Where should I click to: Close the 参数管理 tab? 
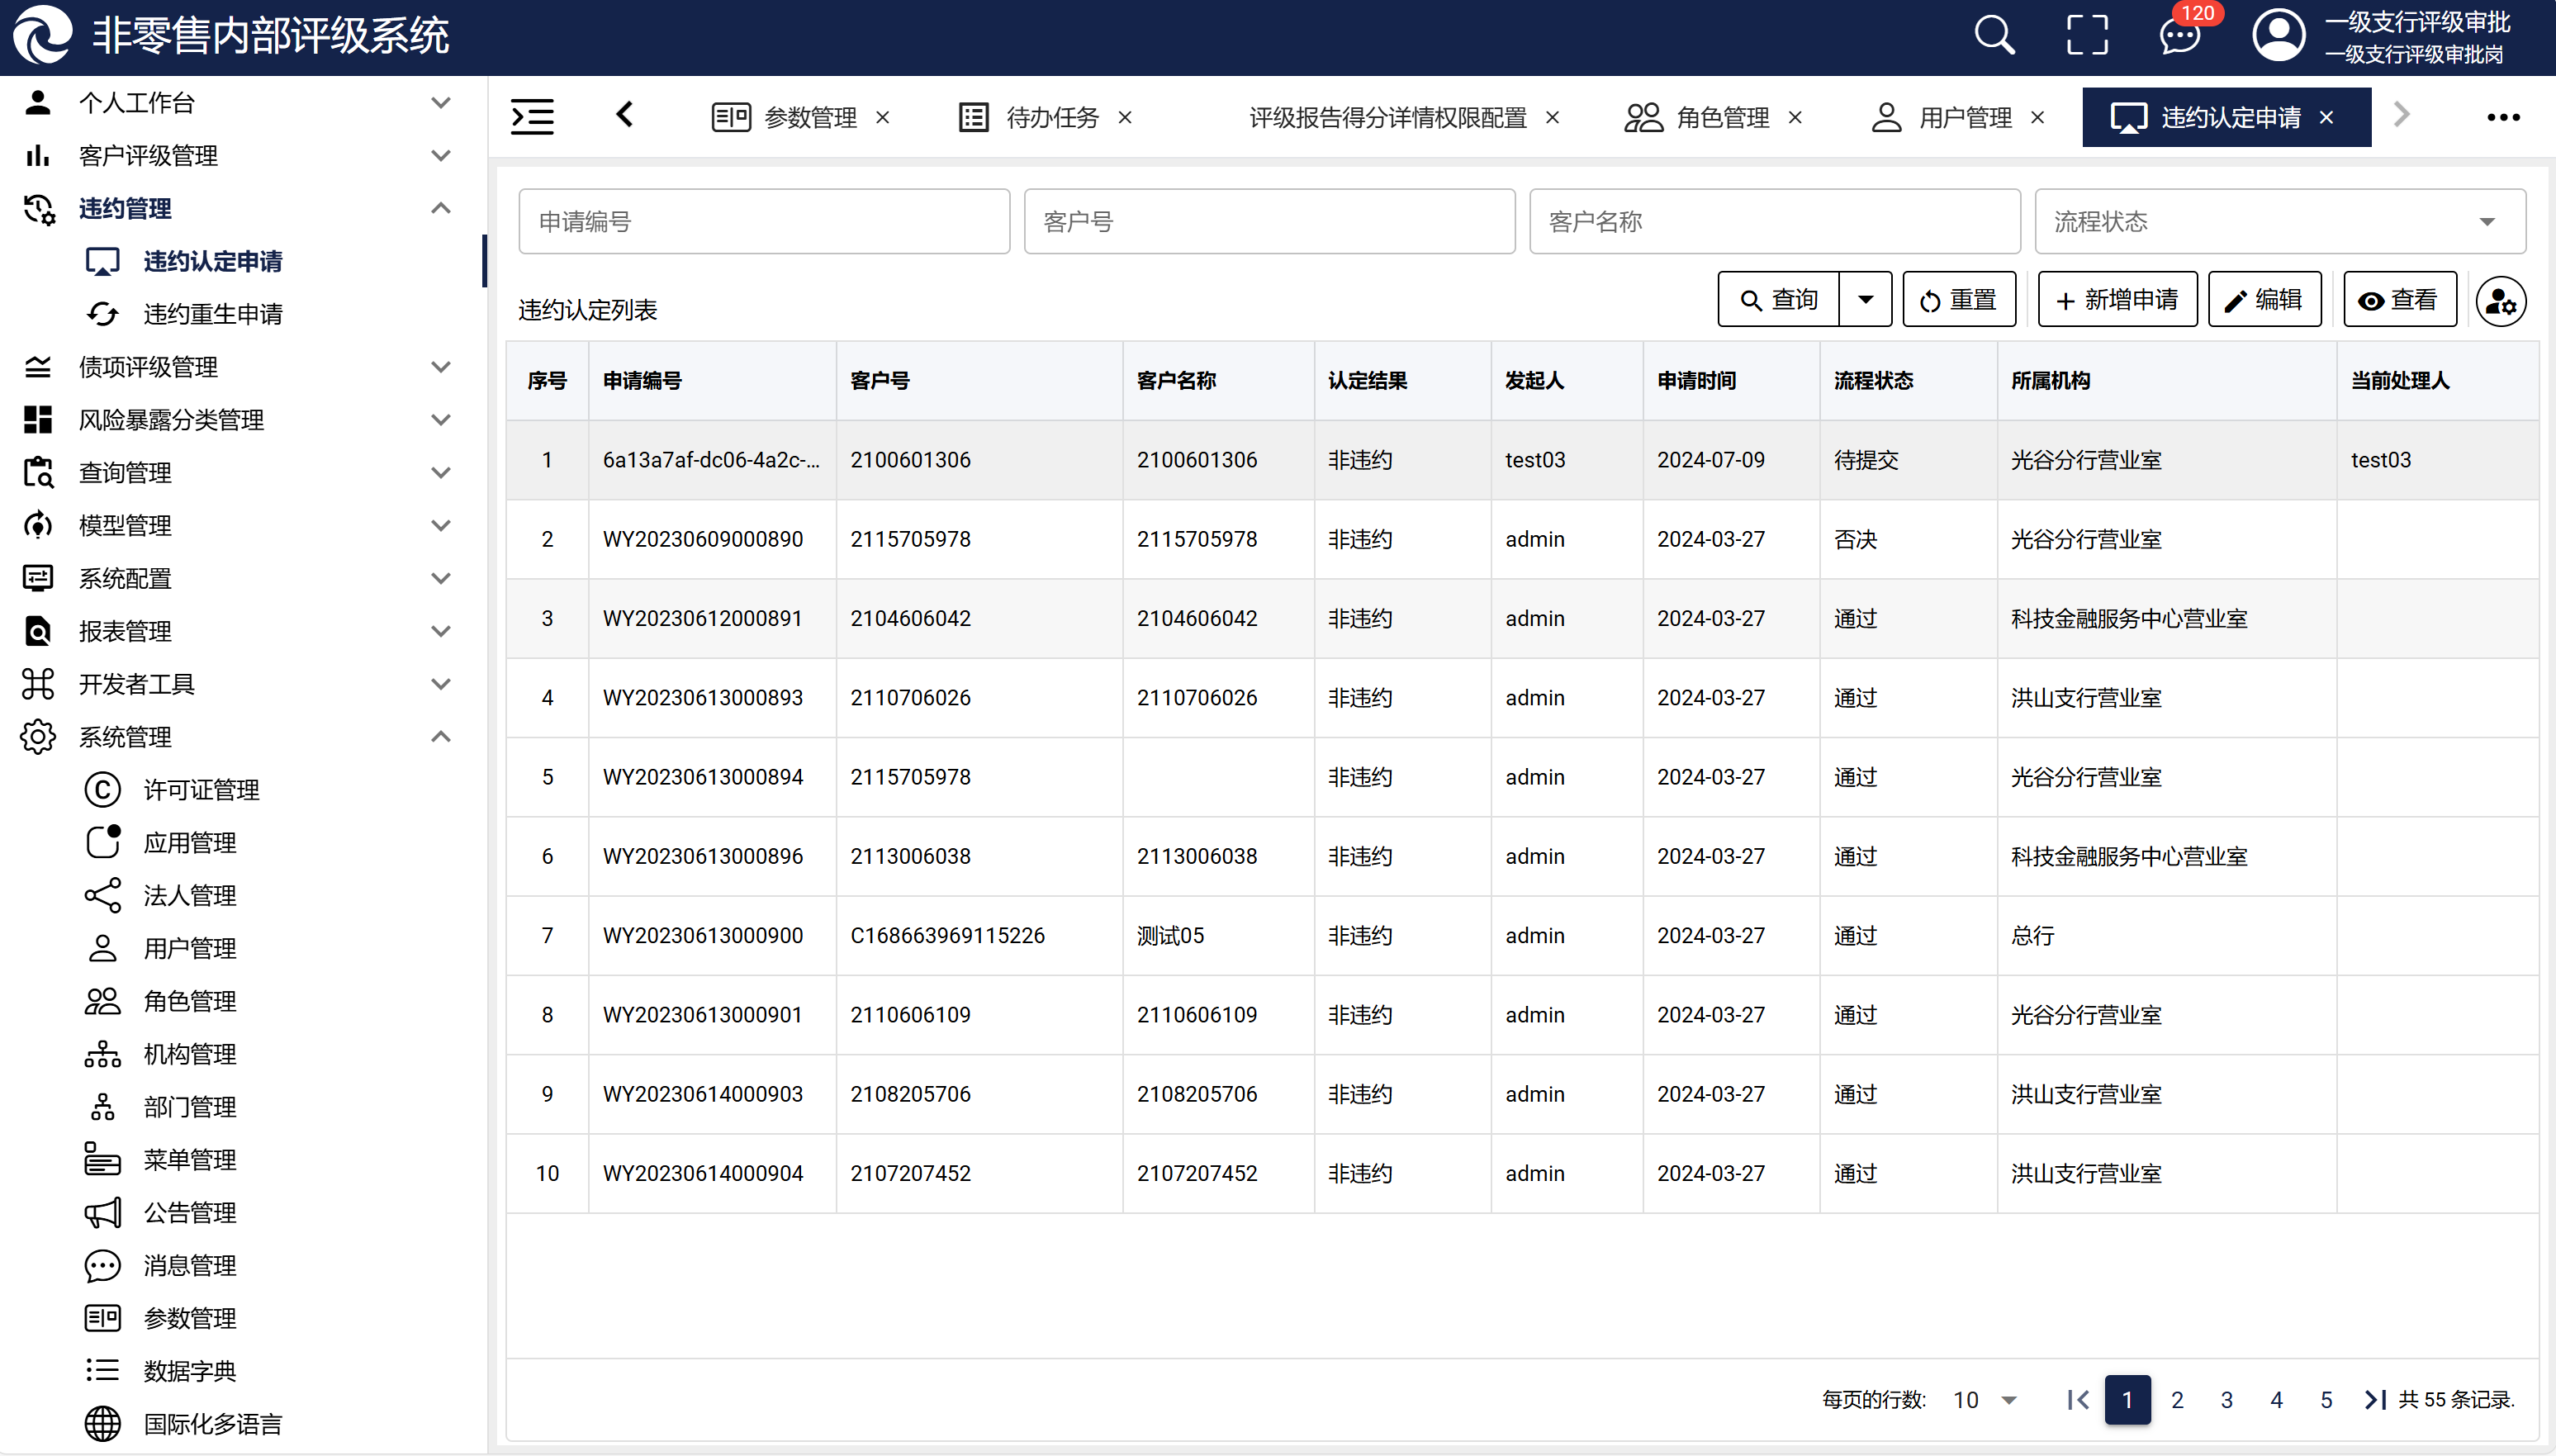(883, 117)
